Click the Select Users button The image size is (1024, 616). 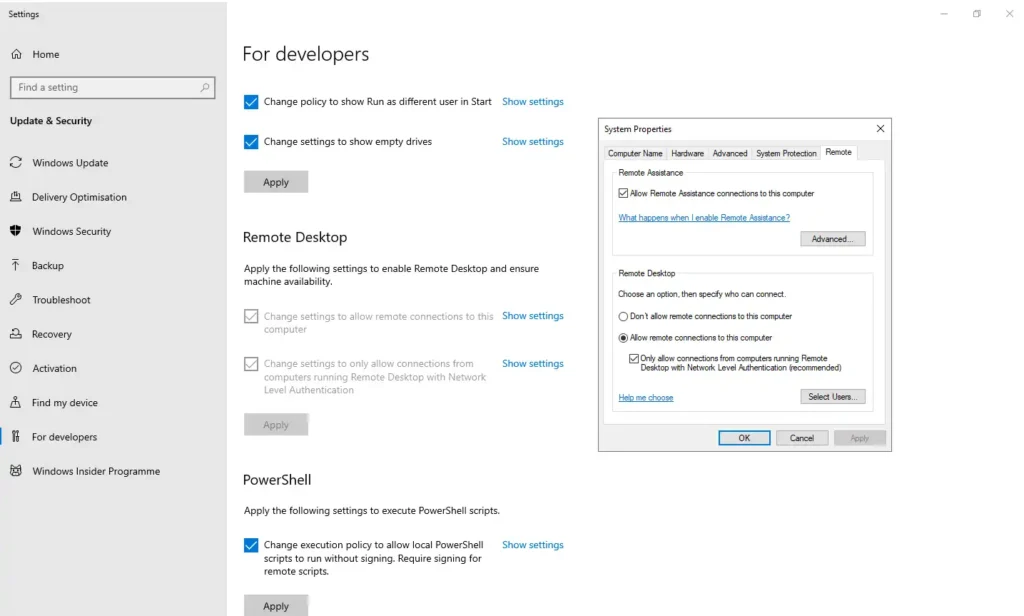(x=832, y=397)
